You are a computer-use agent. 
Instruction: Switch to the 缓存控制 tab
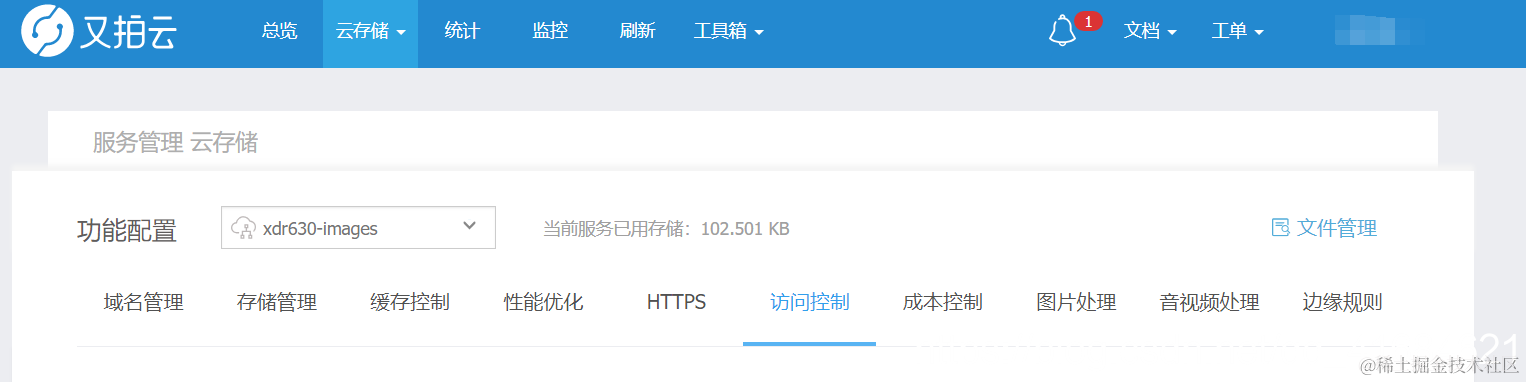[410, 302]
